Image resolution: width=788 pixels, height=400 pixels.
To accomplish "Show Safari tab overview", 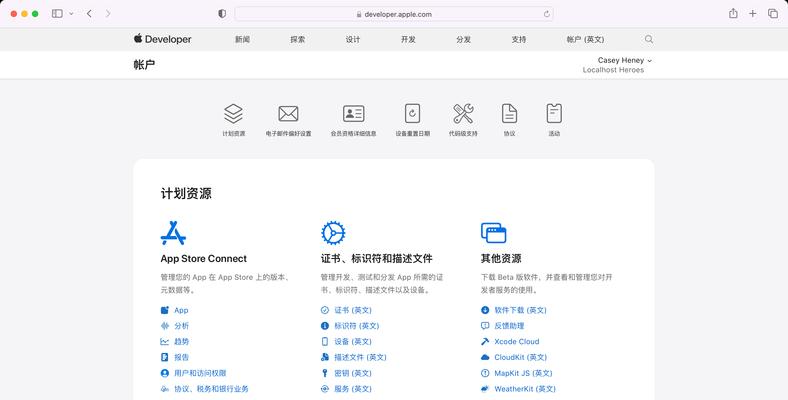I will [x=773, y=14].
